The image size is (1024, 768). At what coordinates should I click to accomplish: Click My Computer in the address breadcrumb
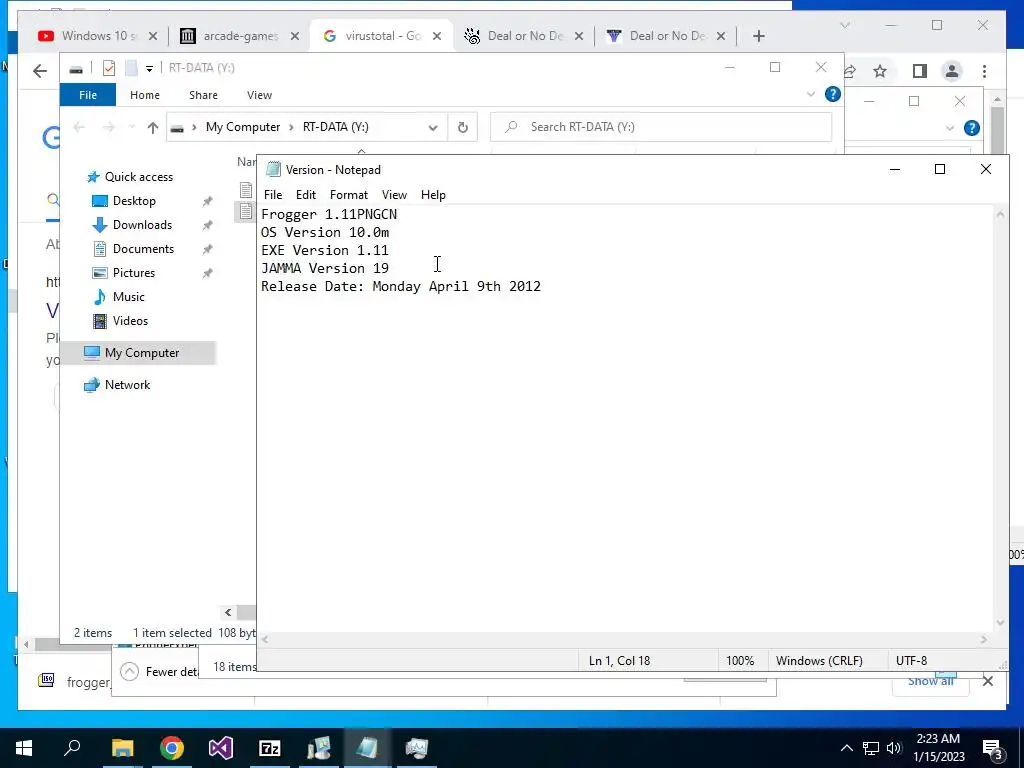pyautogui.click(x=243, y=127)
